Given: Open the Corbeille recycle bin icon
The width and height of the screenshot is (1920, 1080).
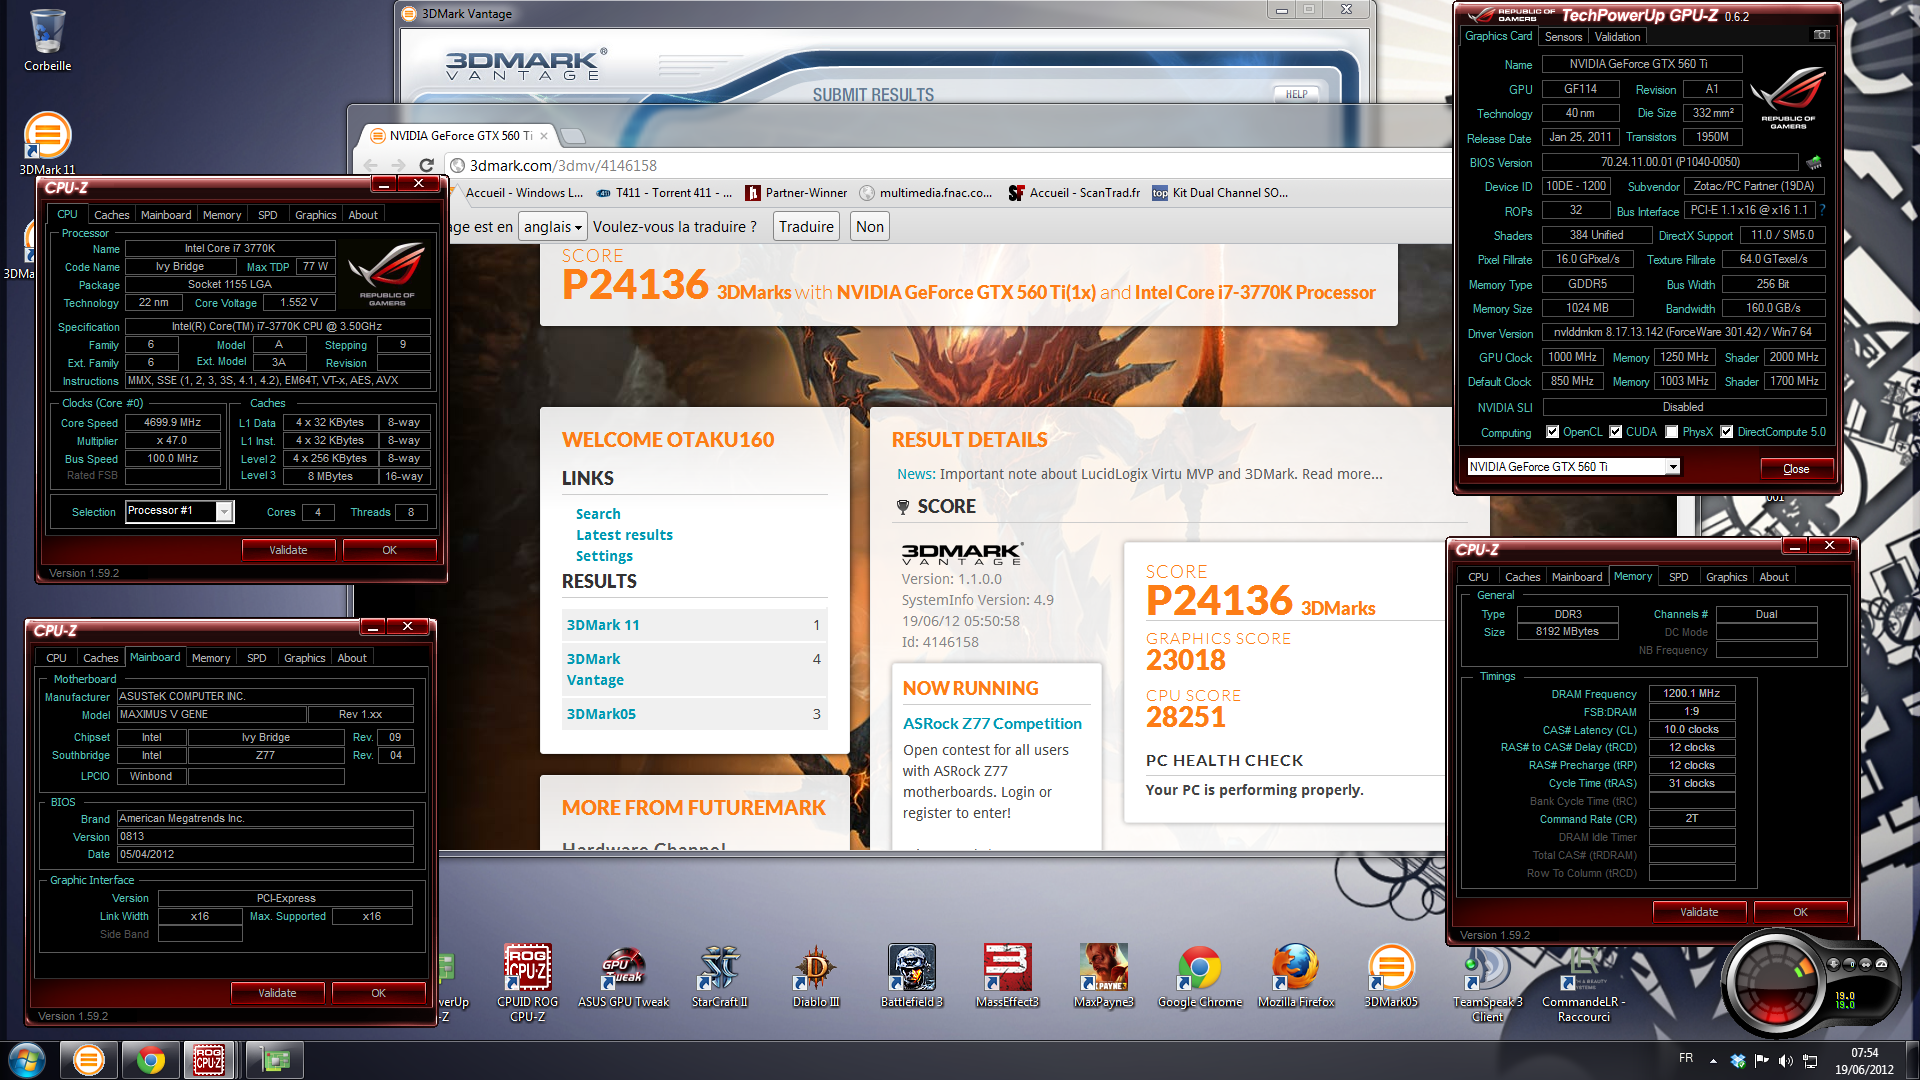Looking at the screenshot, I should (47, 40).
